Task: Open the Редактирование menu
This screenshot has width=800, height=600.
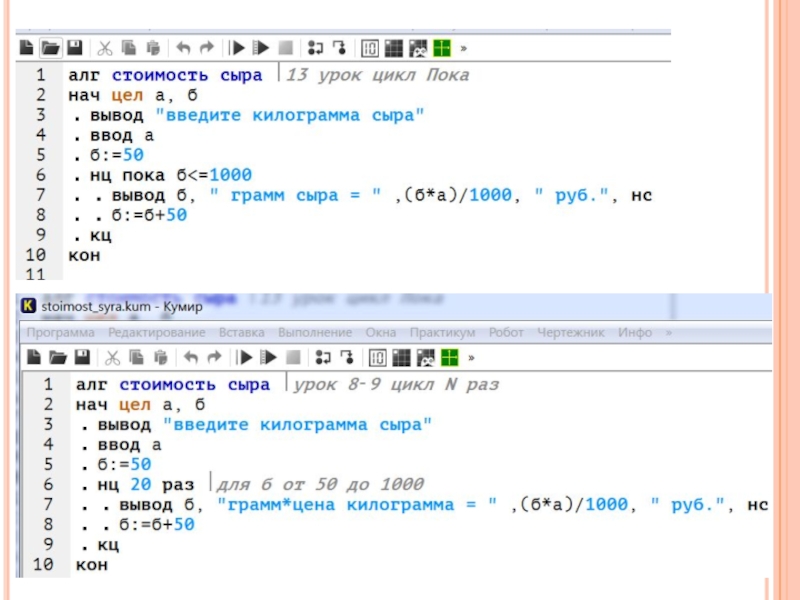Action: coord(157,333)
